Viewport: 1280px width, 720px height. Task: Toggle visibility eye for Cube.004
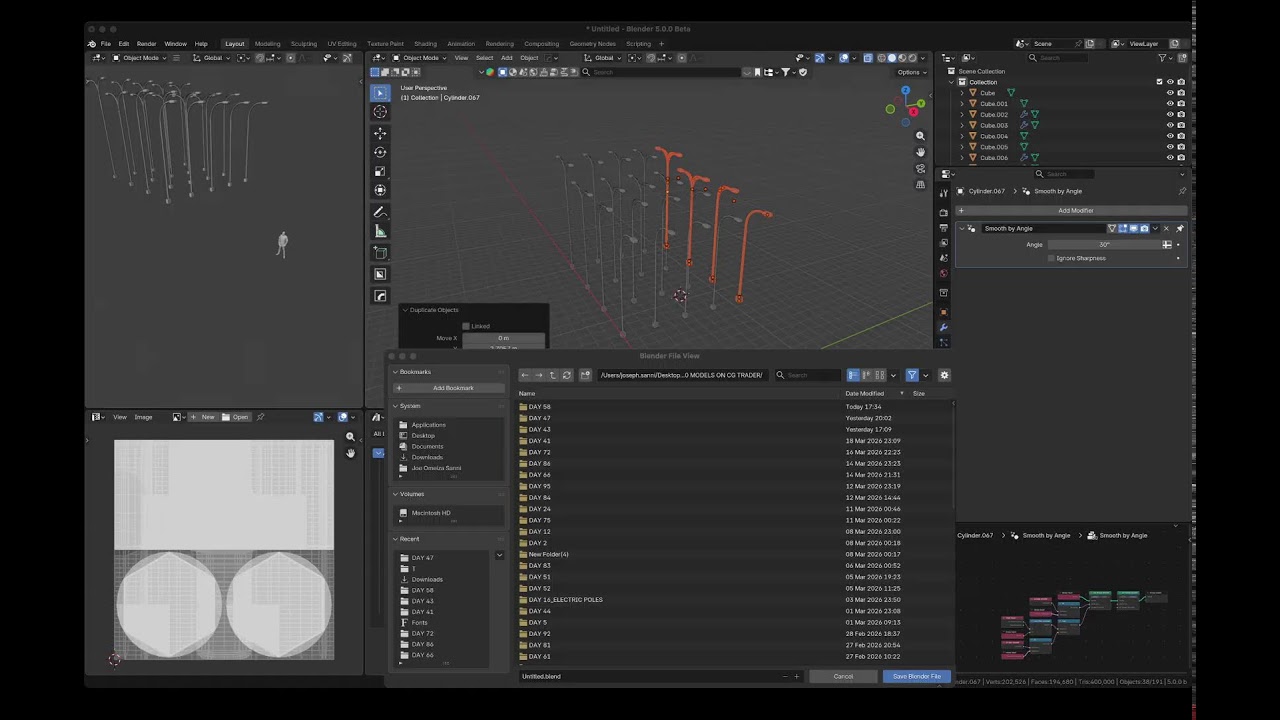[1170, 136]
